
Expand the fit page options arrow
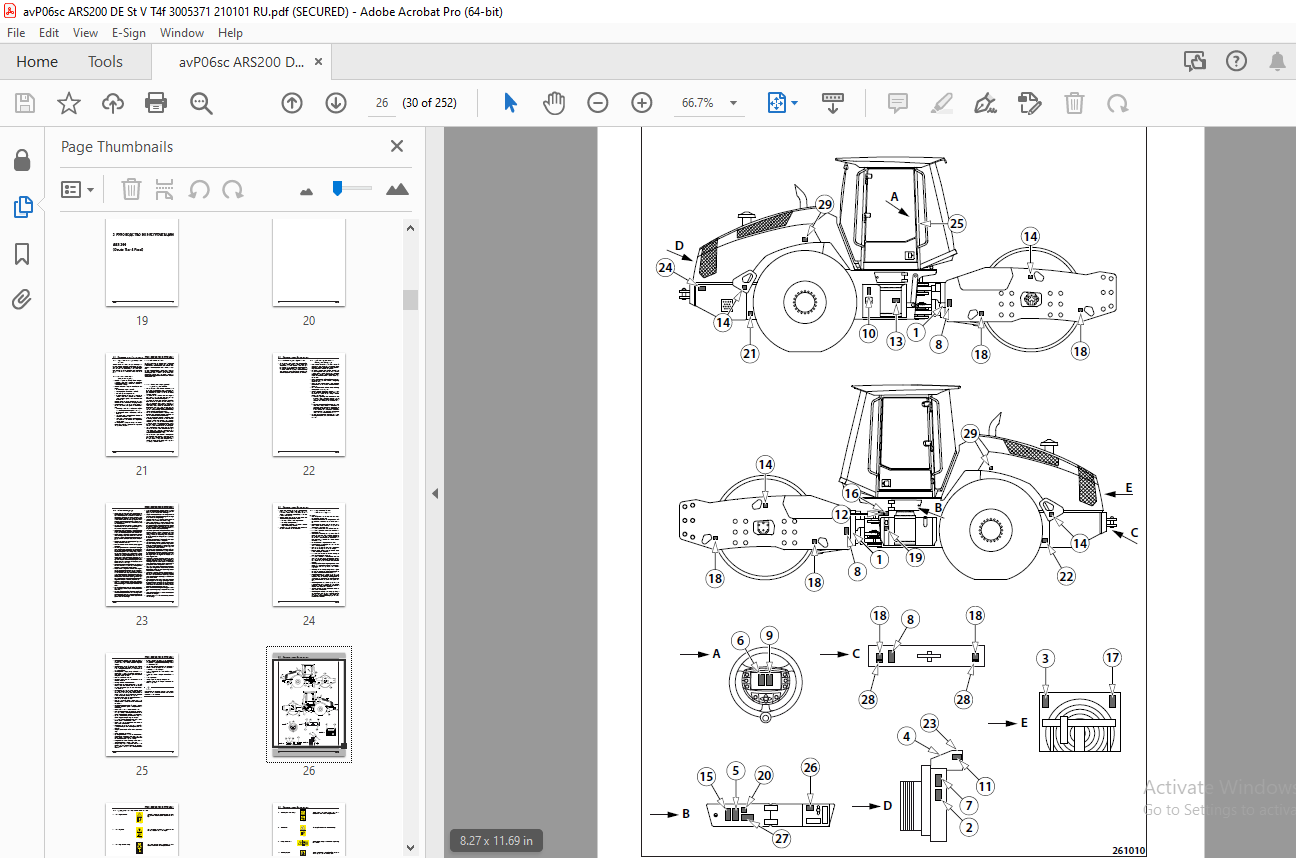tap(795, 103)
